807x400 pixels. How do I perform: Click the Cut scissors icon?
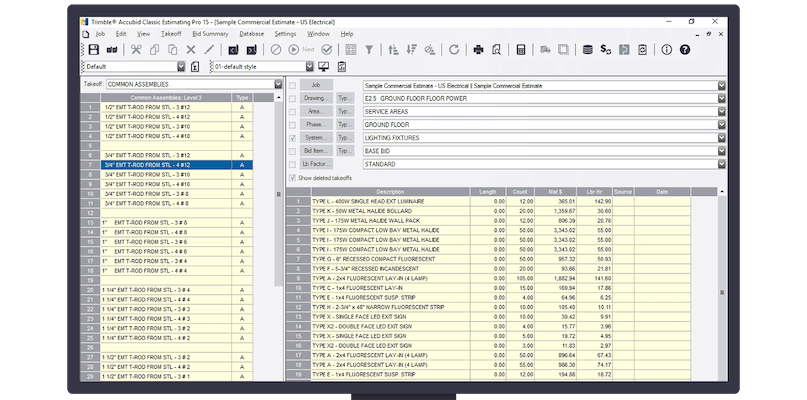pyautogui.click(x=136, y=49)
